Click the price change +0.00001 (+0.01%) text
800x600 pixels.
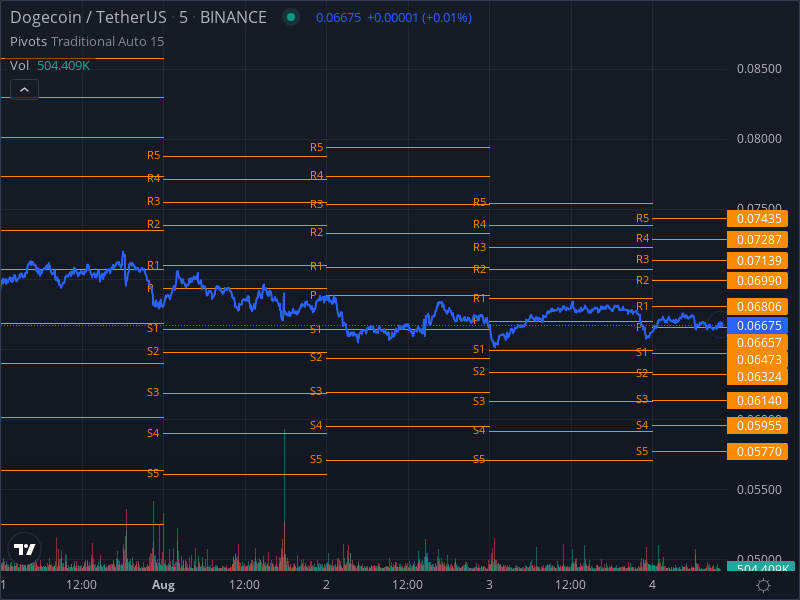[419, 17]
